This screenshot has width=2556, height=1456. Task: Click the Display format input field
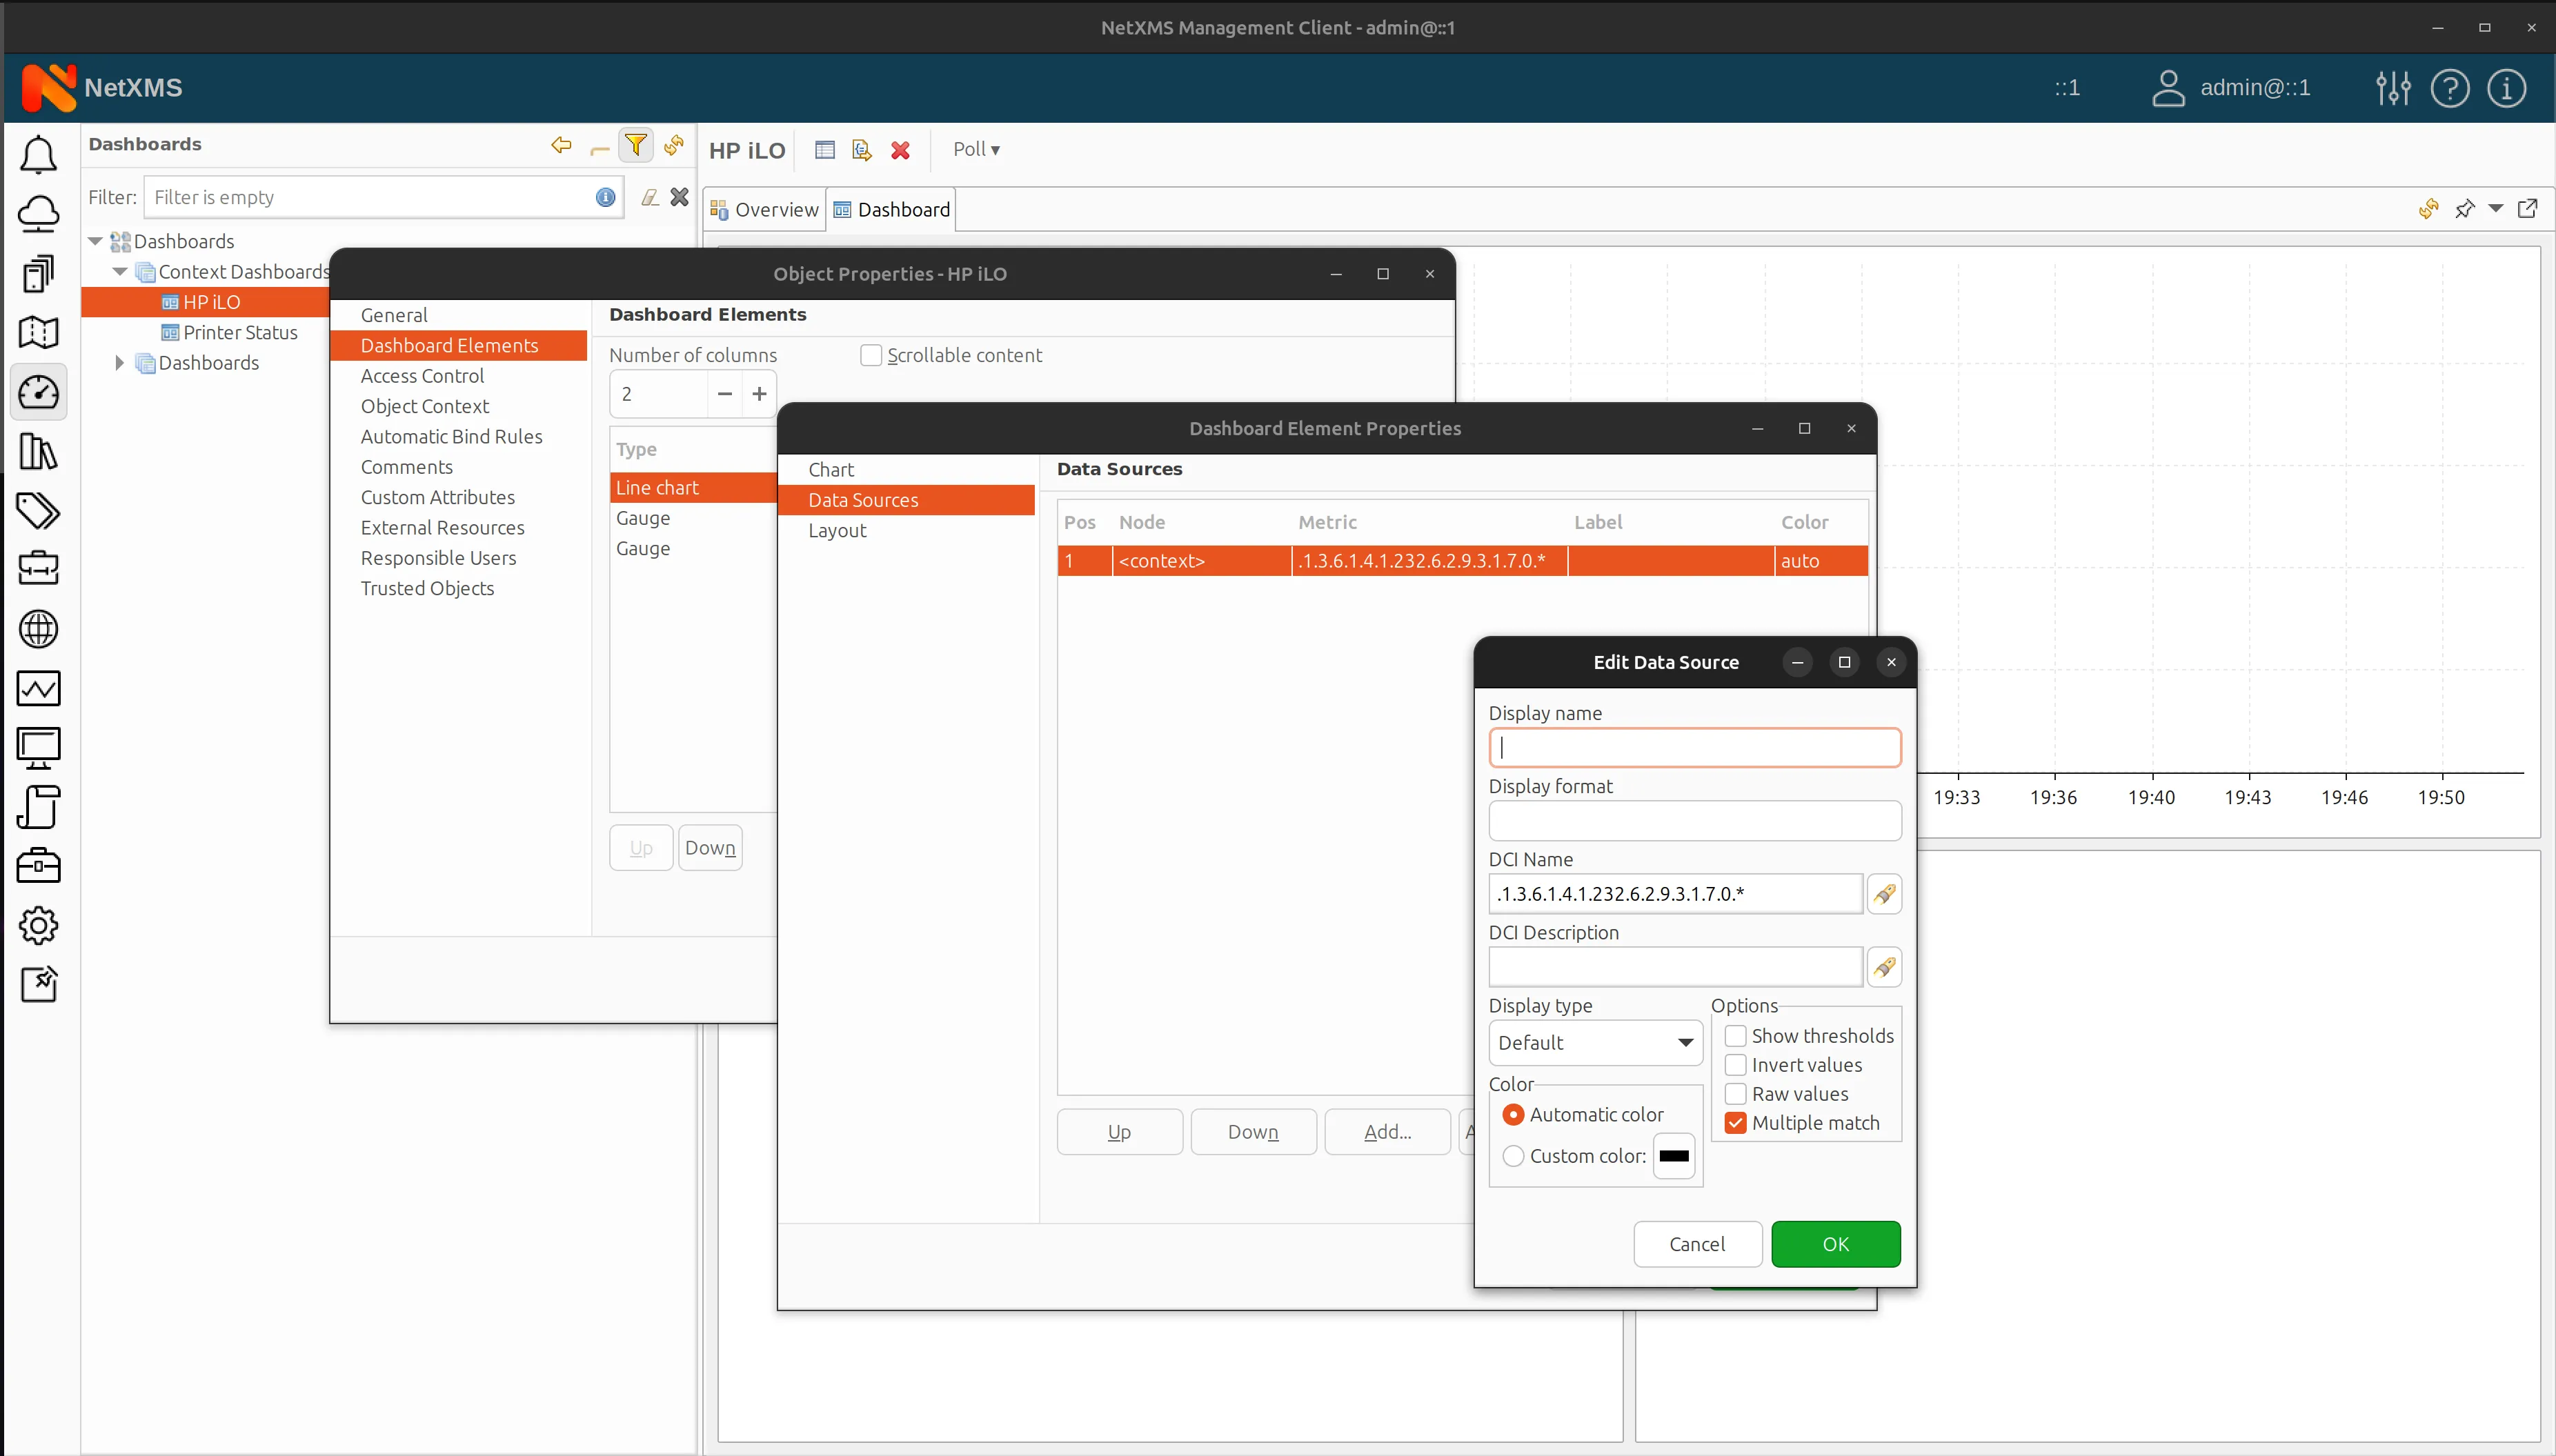click(1694, 821)
